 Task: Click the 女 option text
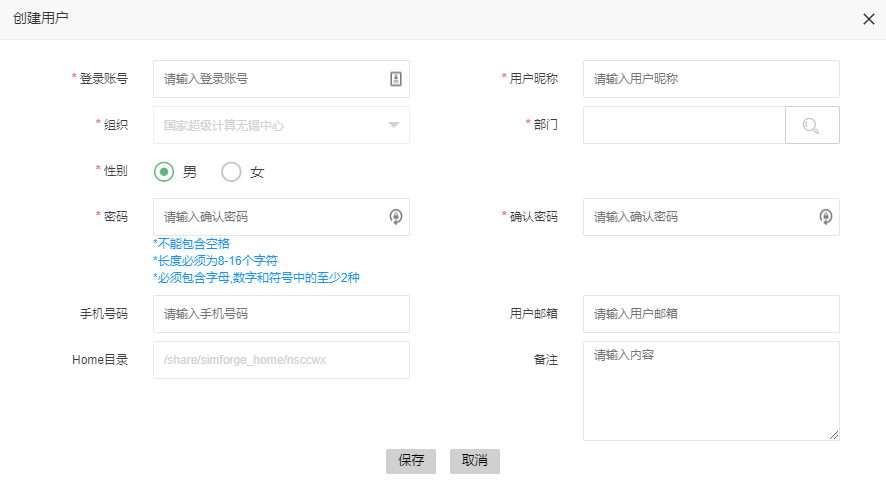coord(257,172)
